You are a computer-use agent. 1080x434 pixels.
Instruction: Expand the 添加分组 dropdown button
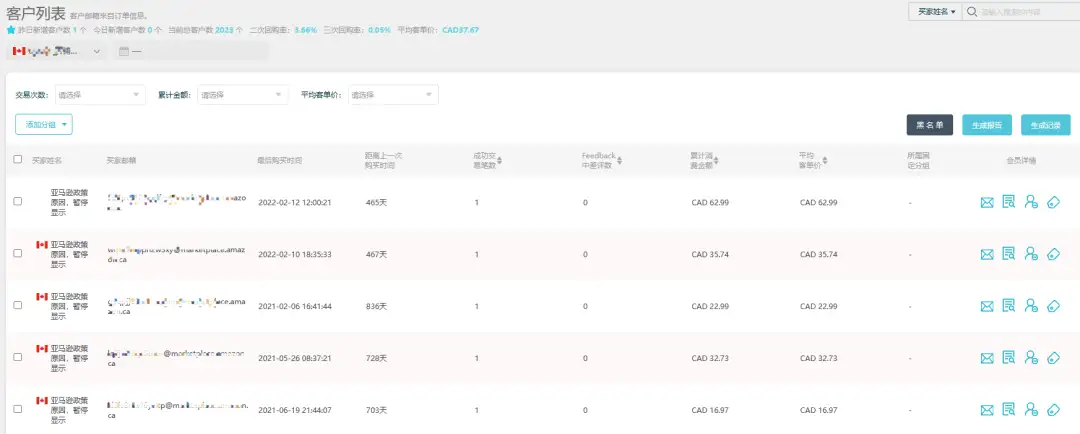click(44, 125)
